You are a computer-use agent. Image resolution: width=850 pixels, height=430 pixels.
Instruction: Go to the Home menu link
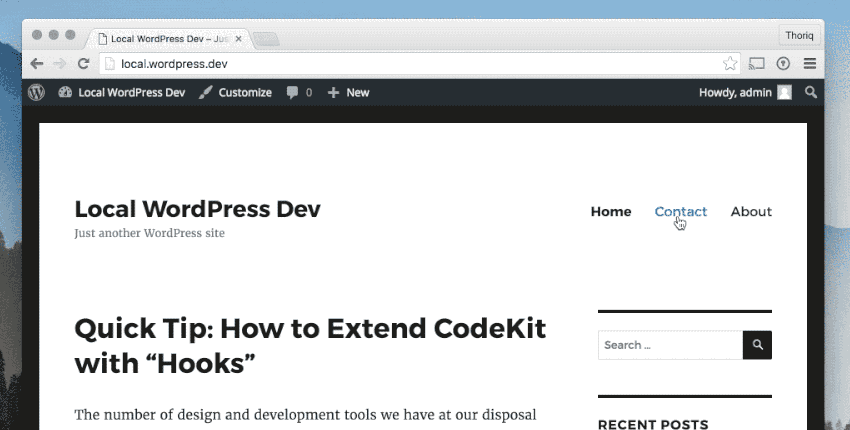[611, 211]
